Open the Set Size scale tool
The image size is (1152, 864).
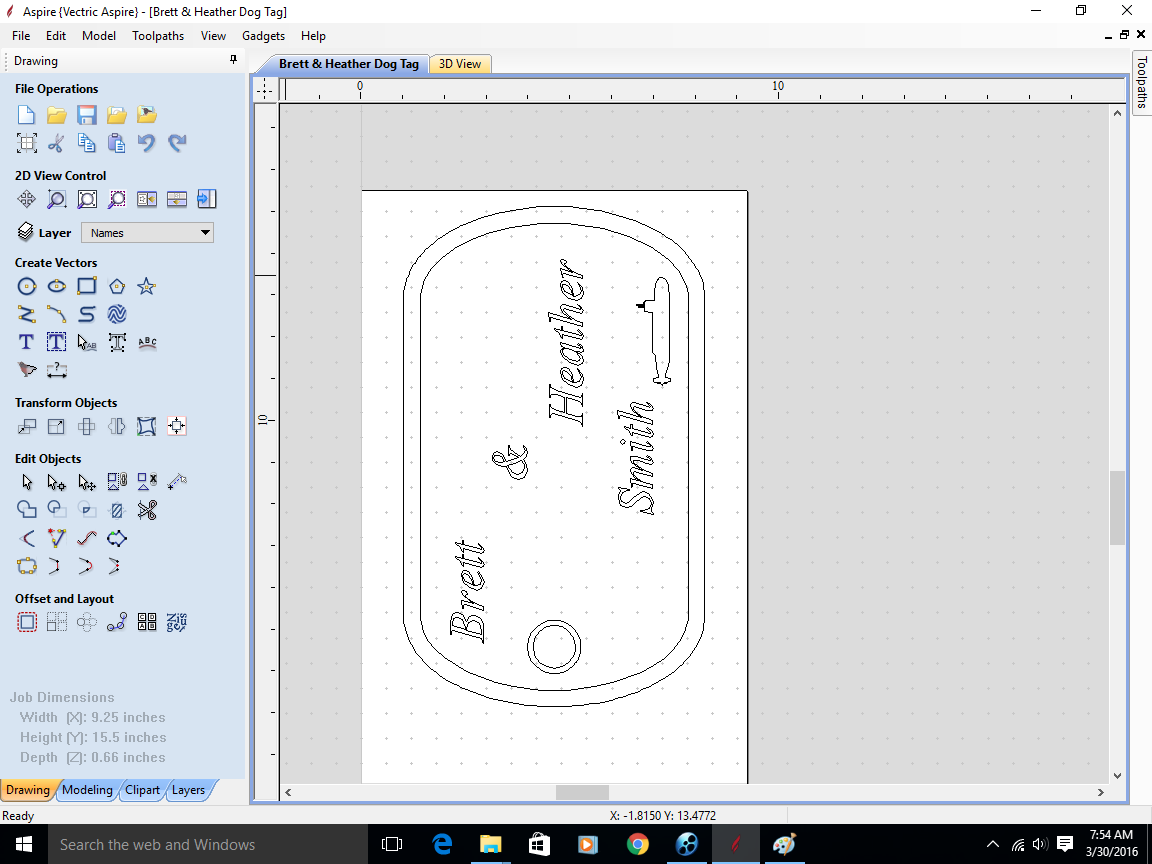coord(57,426)
